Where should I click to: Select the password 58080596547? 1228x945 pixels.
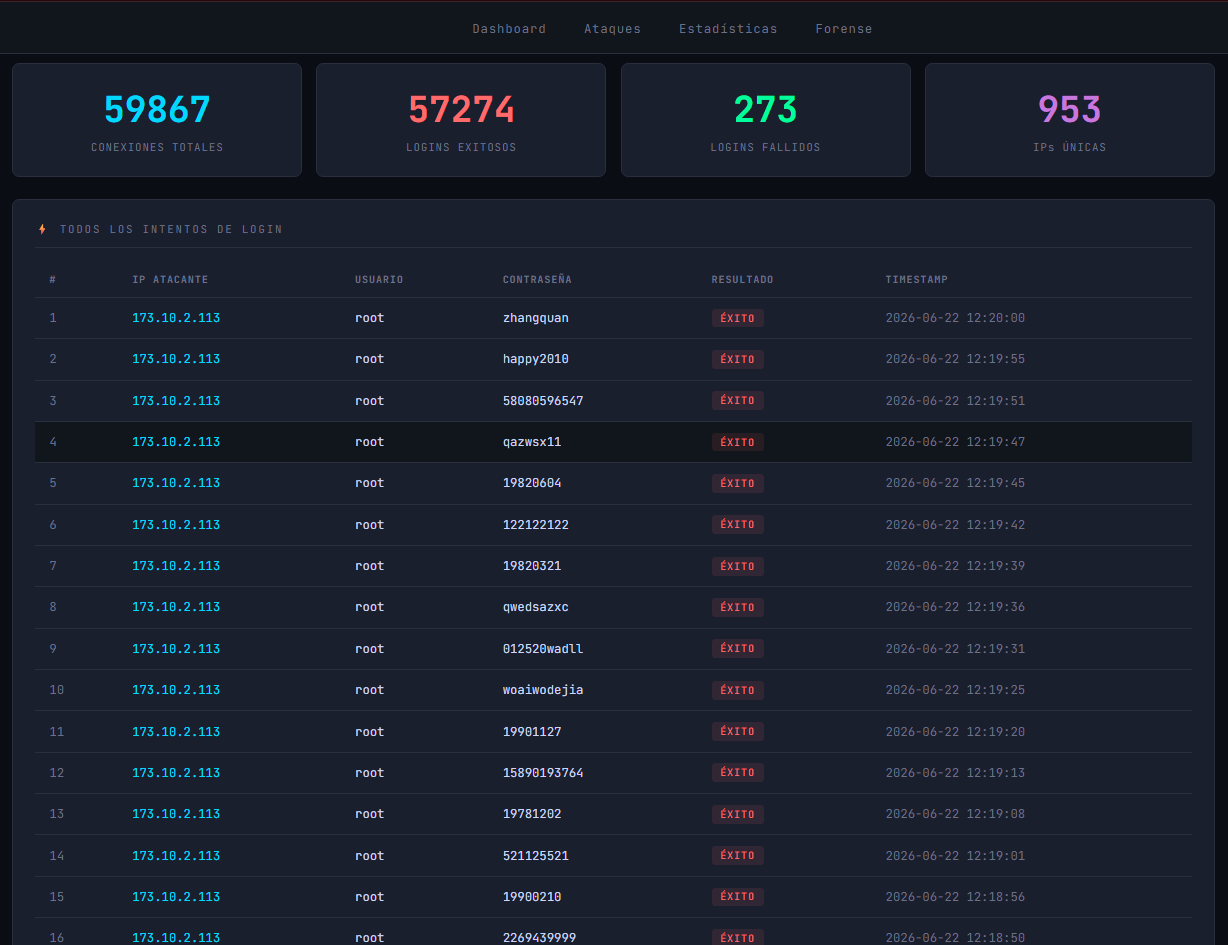[x=543, y=401]
